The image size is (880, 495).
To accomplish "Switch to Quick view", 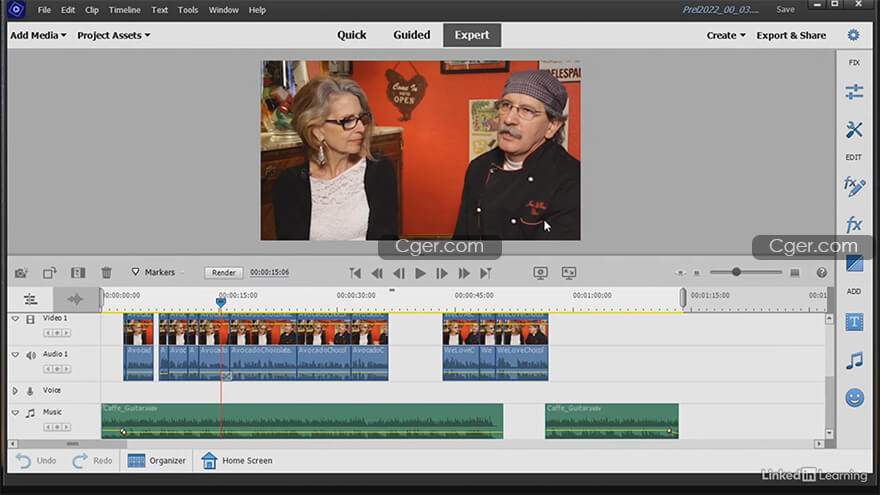I will [x=351, y=35].
